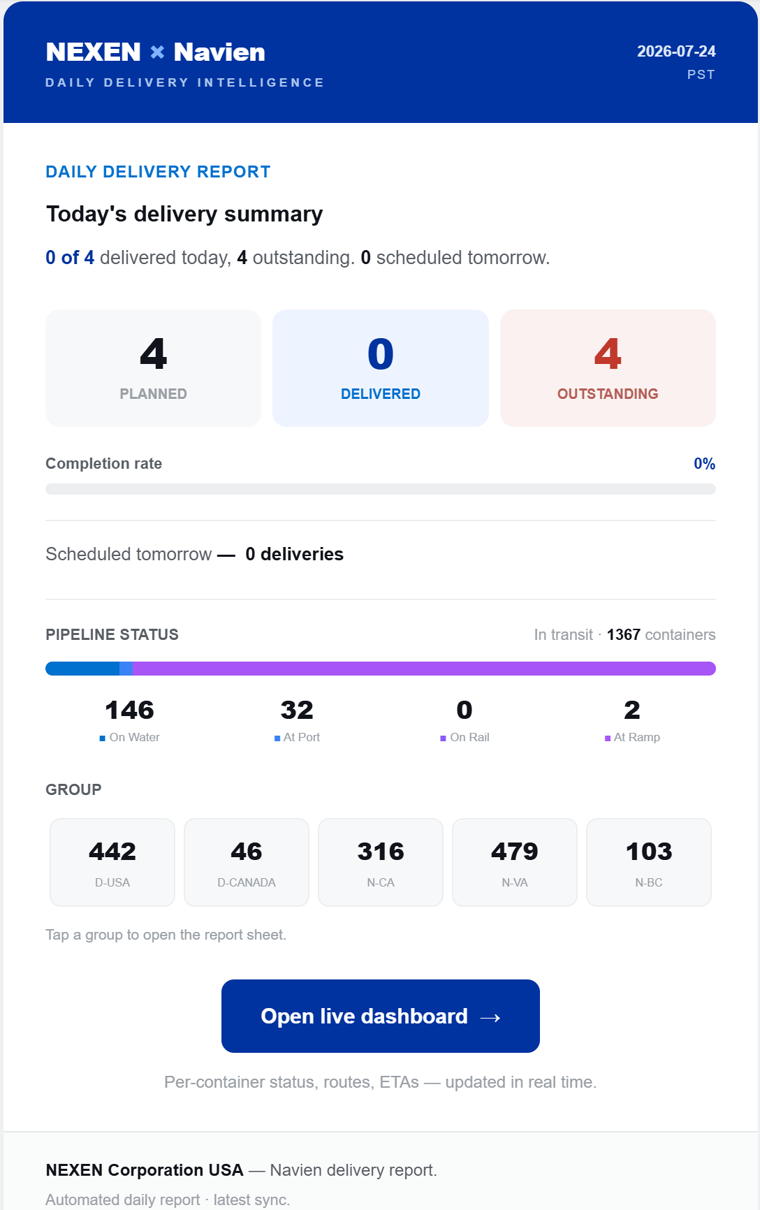This screenshot has width=760, height=1210.
Task: Open the D-USA group report card
Action: click(x=112, y=862)
